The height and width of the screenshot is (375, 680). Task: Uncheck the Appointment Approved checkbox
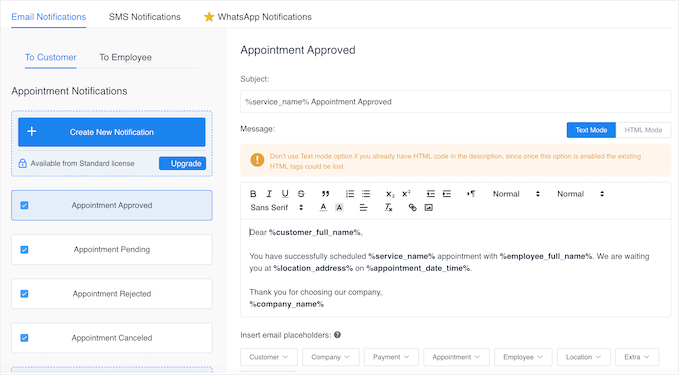point(24,205)
